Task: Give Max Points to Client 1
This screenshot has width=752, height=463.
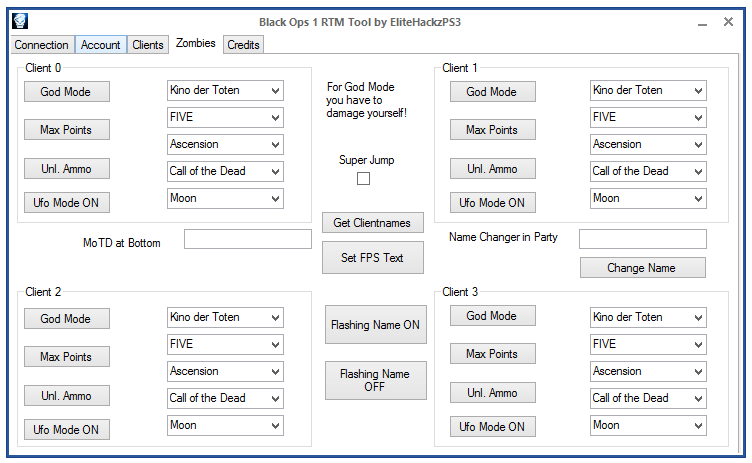Action: 493,130
